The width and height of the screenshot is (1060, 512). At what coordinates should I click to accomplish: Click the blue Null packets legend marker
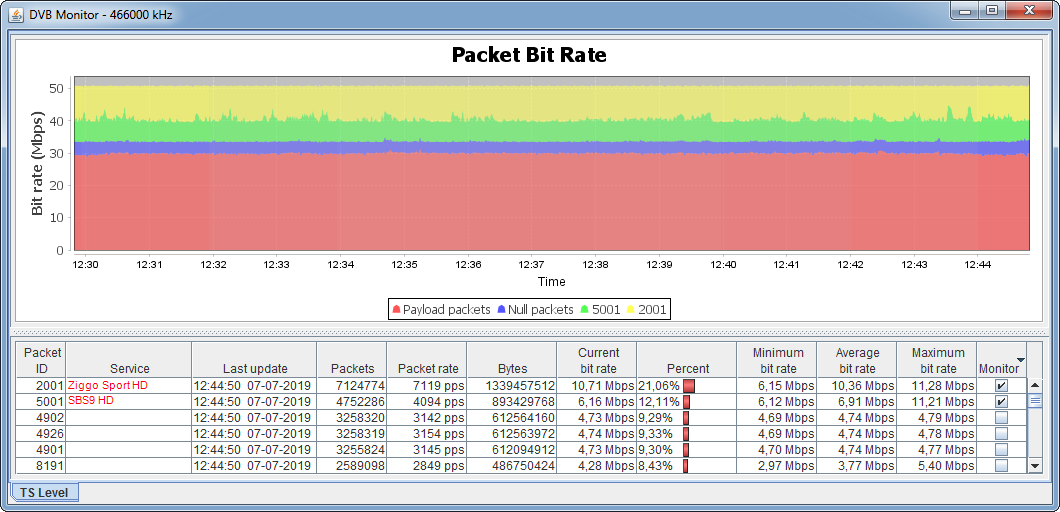click(502, 310)
